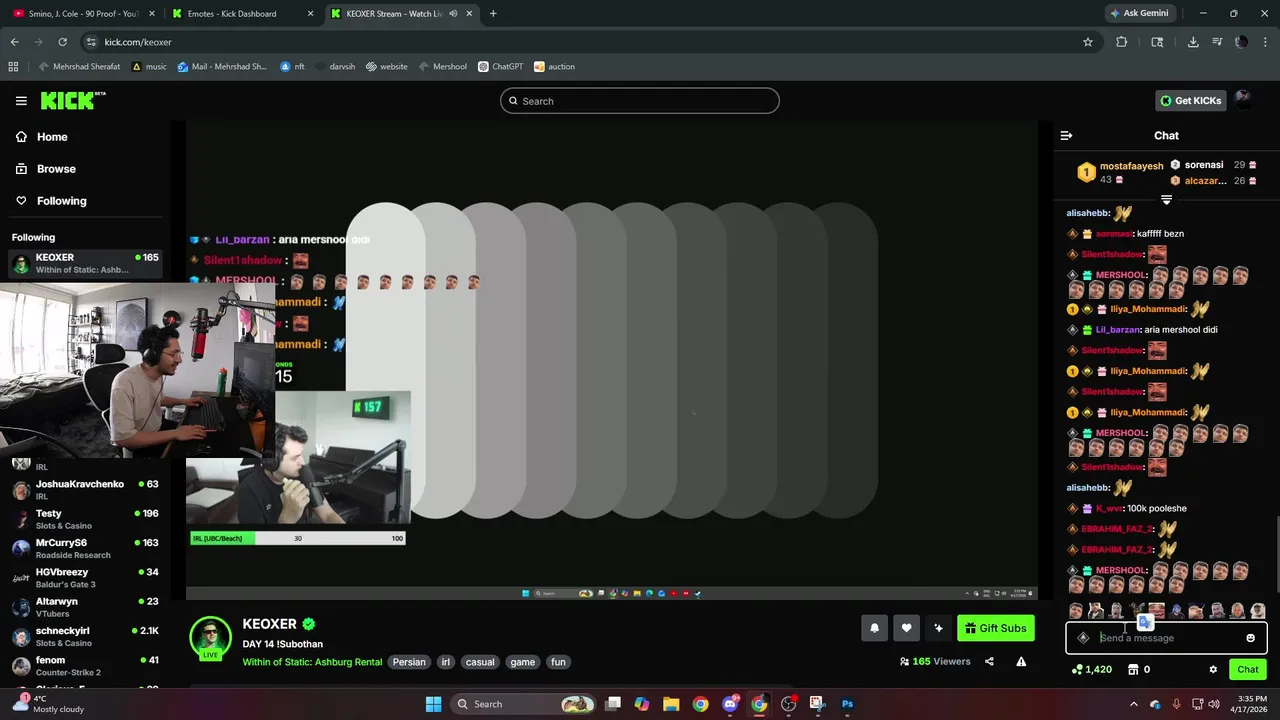Open the bookmarks apps grid icon
Image resolution: width=1280 pixels, height=720 pixels.
click(x=13, y=66)
